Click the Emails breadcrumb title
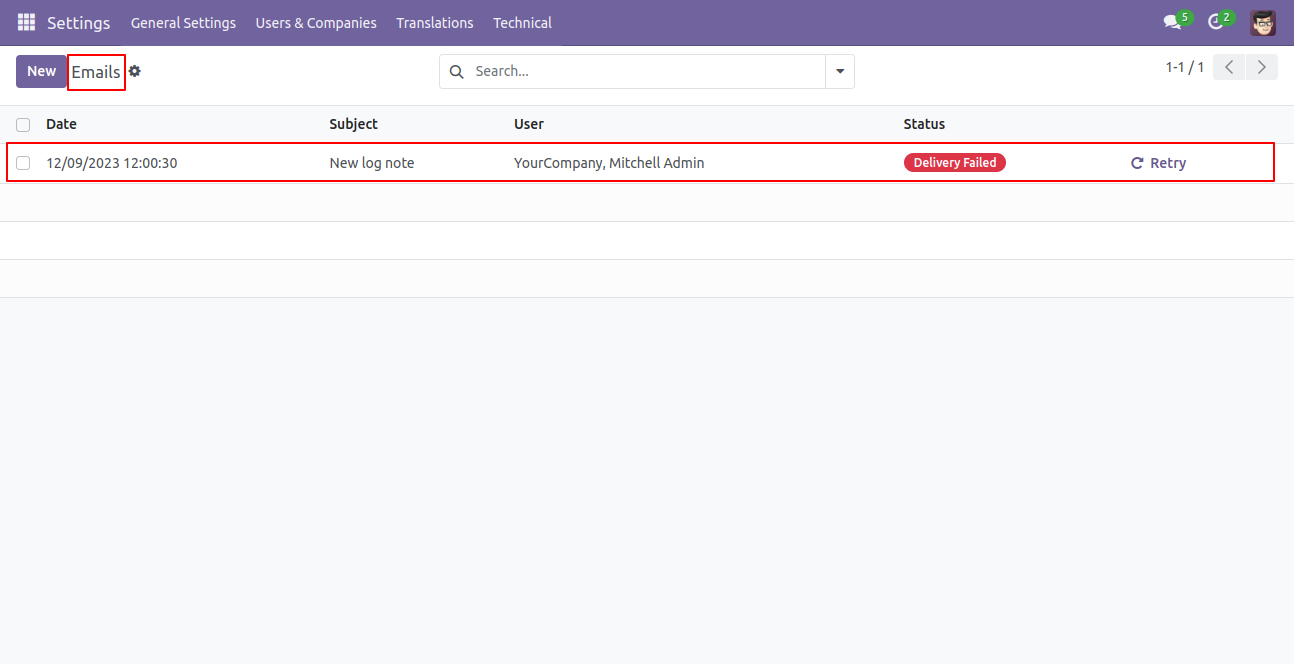Image resolution: width=1294 pixels, height=664 pixels. 96,72
